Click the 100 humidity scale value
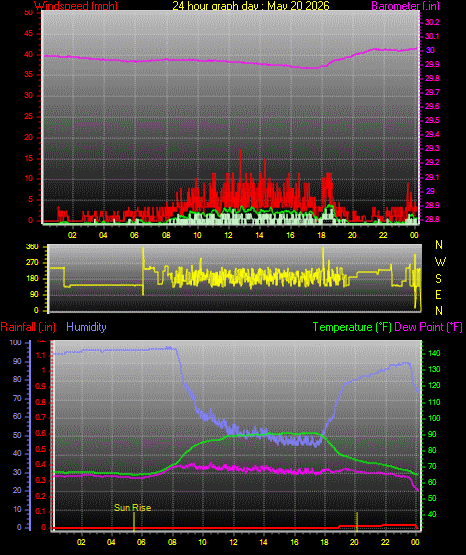Image resolution: width=466 pixels, height=555 pixels. (x=16, y=342)
